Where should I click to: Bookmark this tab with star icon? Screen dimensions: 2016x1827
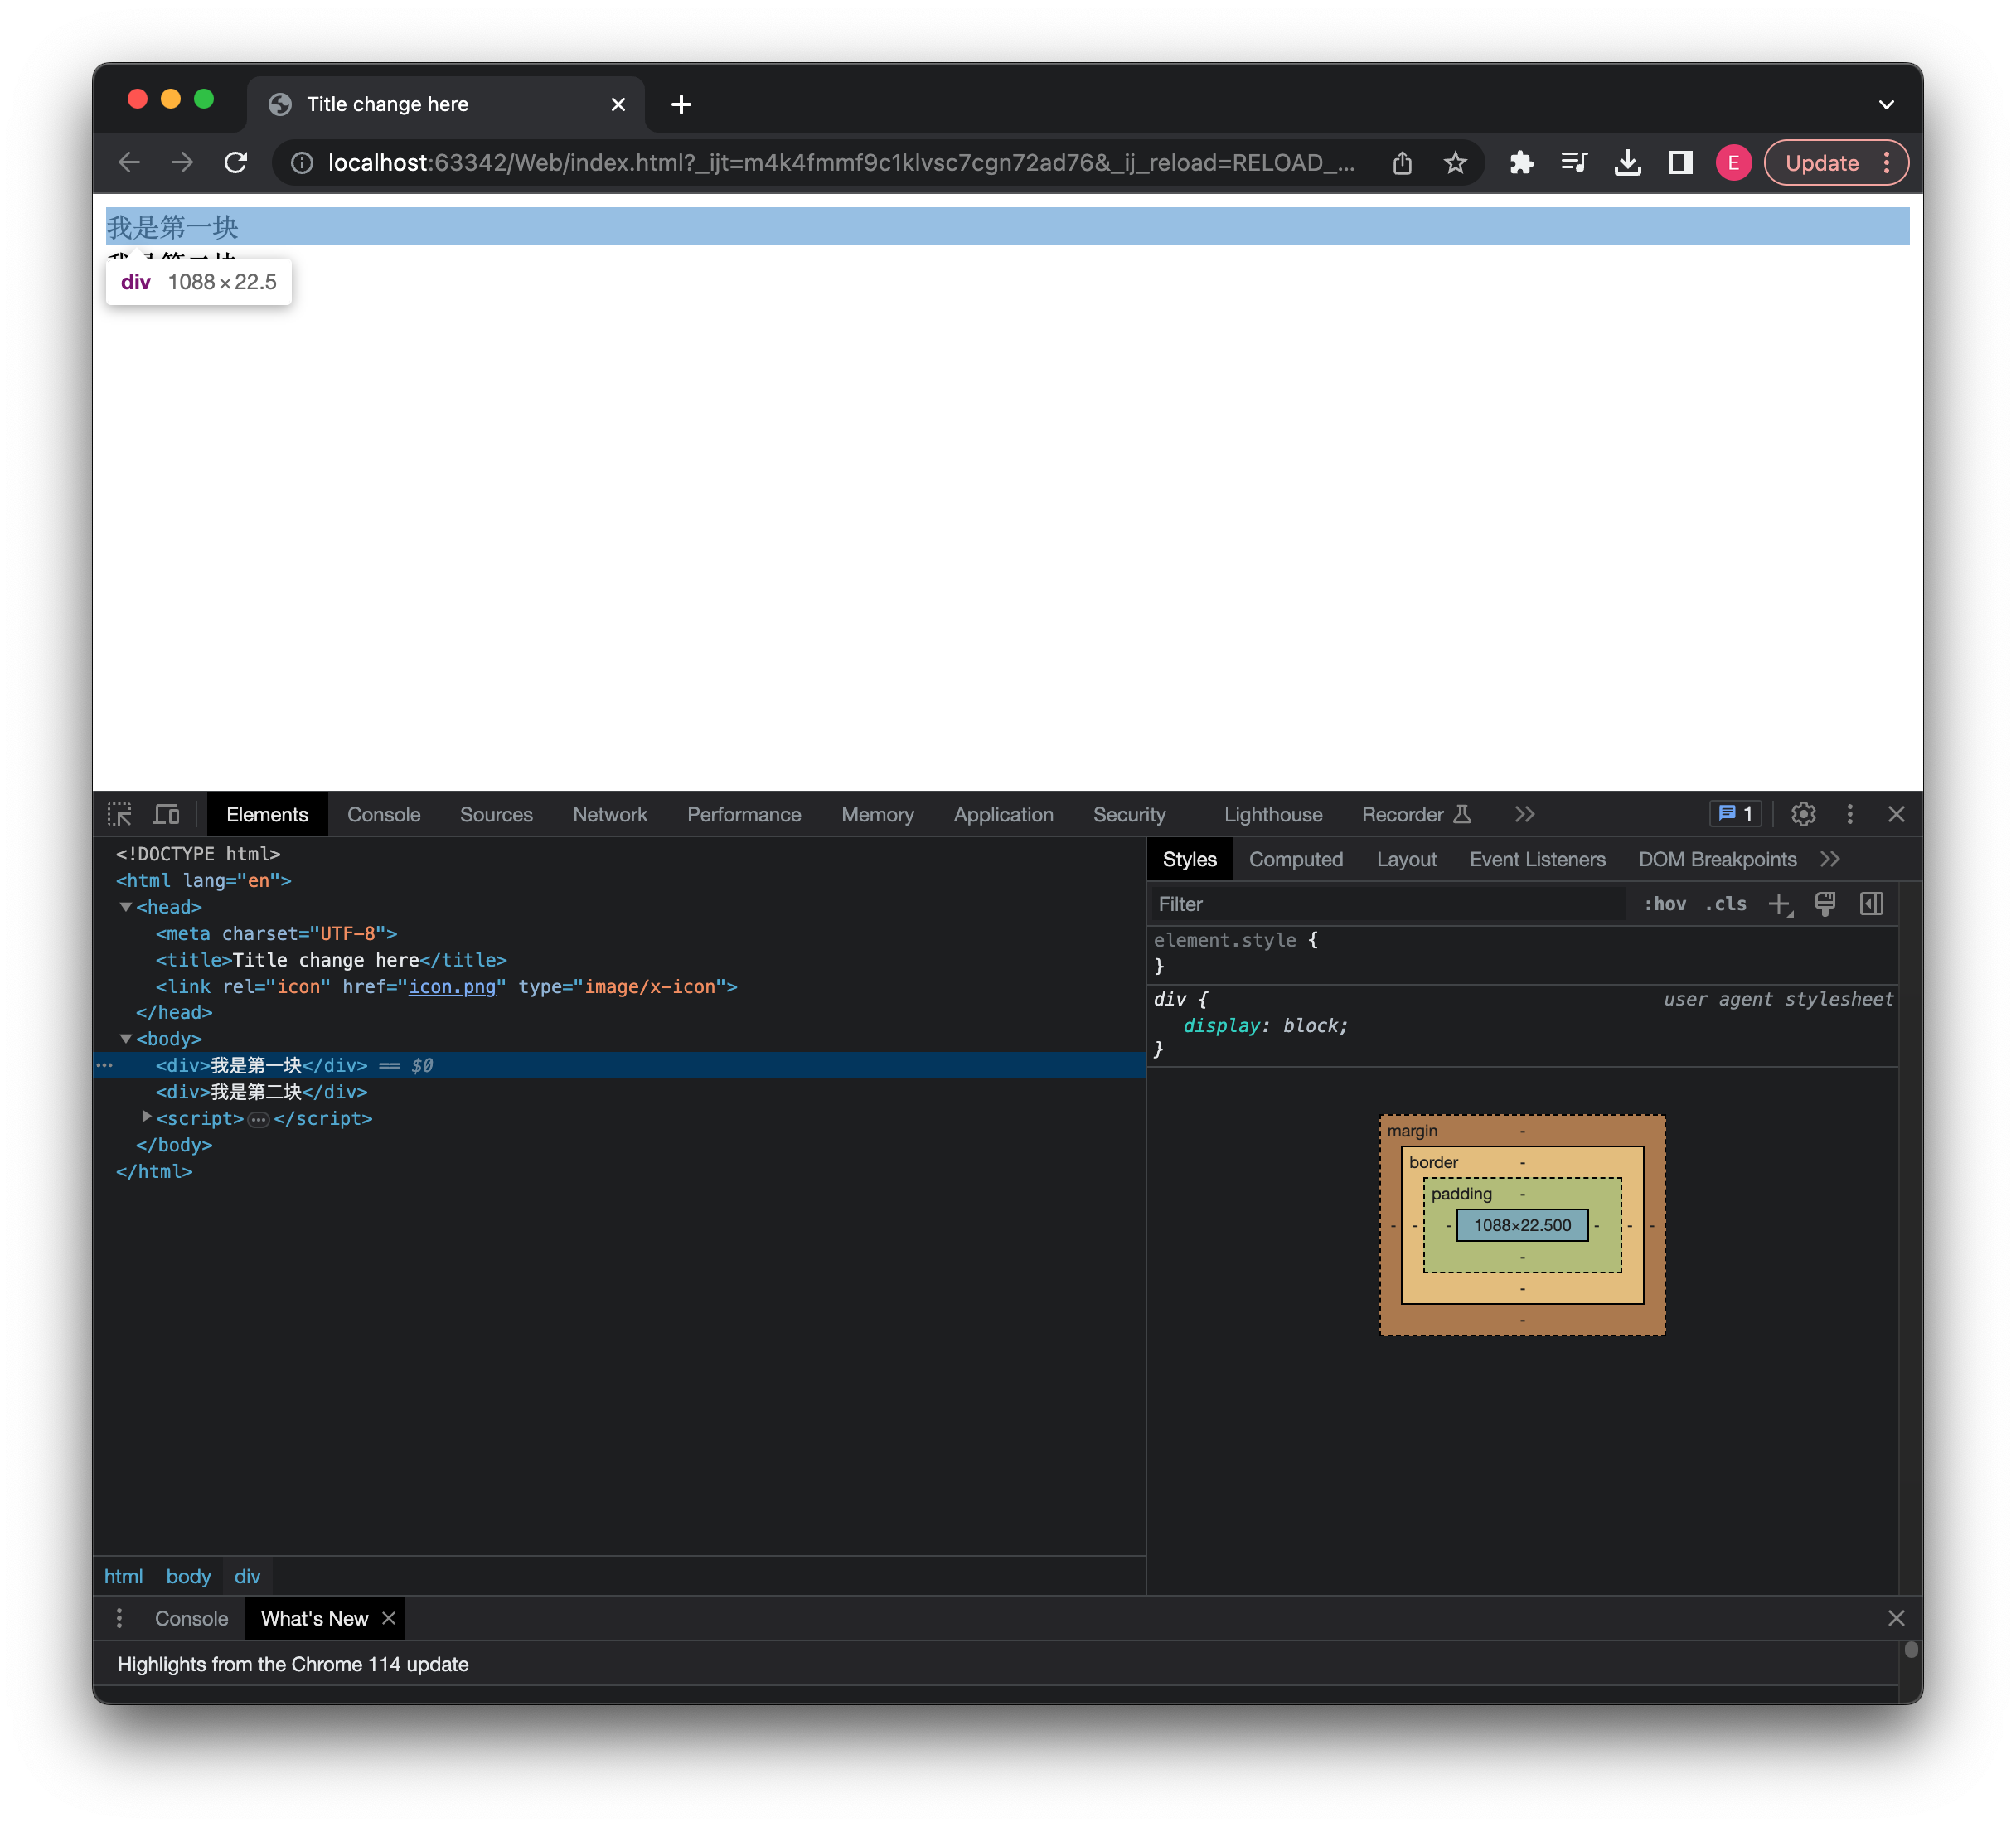coord(1455,163)
